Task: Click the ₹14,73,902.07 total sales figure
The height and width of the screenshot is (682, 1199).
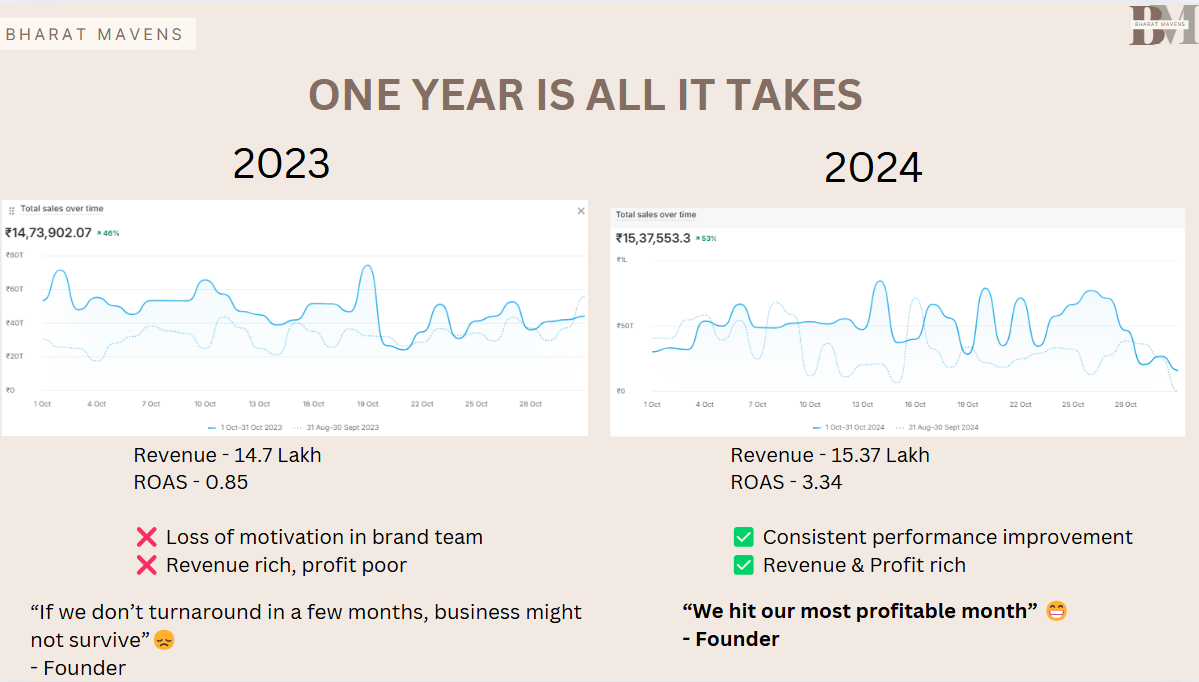Action: pos(48,232)
